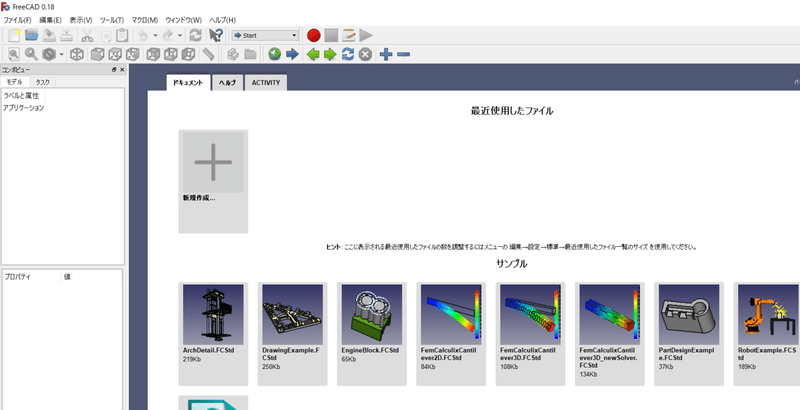Zoom in with the blue plus icon
Screen dimensions: 800x410
click(386, 54)
